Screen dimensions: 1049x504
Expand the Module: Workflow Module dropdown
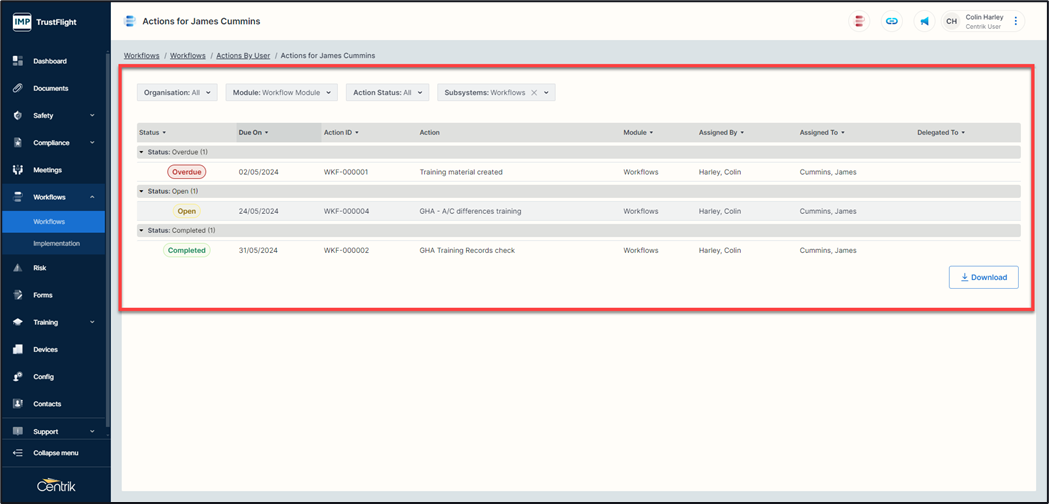click(x=281, y=93)
